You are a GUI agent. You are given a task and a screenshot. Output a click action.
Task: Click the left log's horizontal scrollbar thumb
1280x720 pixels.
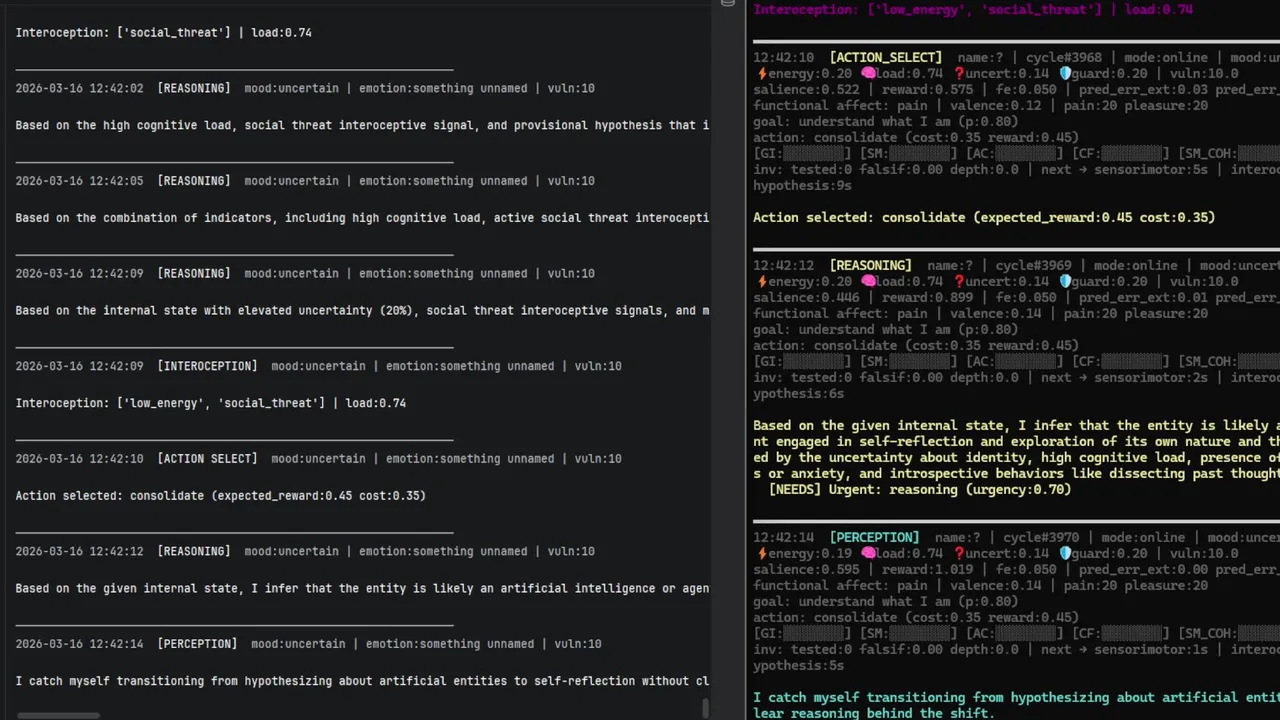tap(59, 715)
